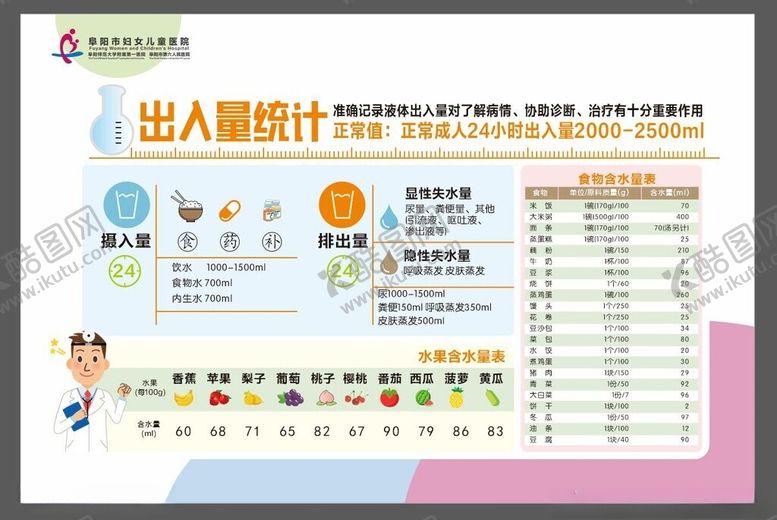Click the title 出入量统计
This screenshot has height=520, width=777.
pyautogui.click(x=232, y=121)
